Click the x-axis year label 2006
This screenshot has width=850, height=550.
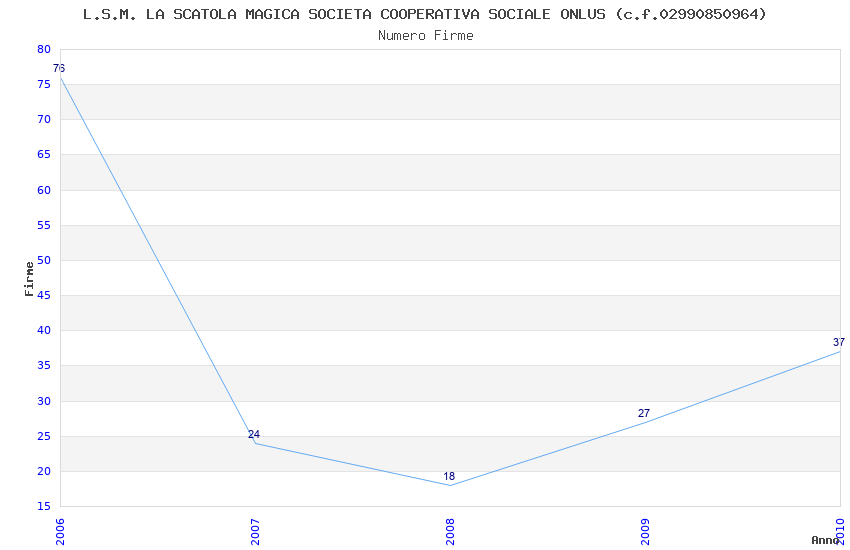click(60, 532)
